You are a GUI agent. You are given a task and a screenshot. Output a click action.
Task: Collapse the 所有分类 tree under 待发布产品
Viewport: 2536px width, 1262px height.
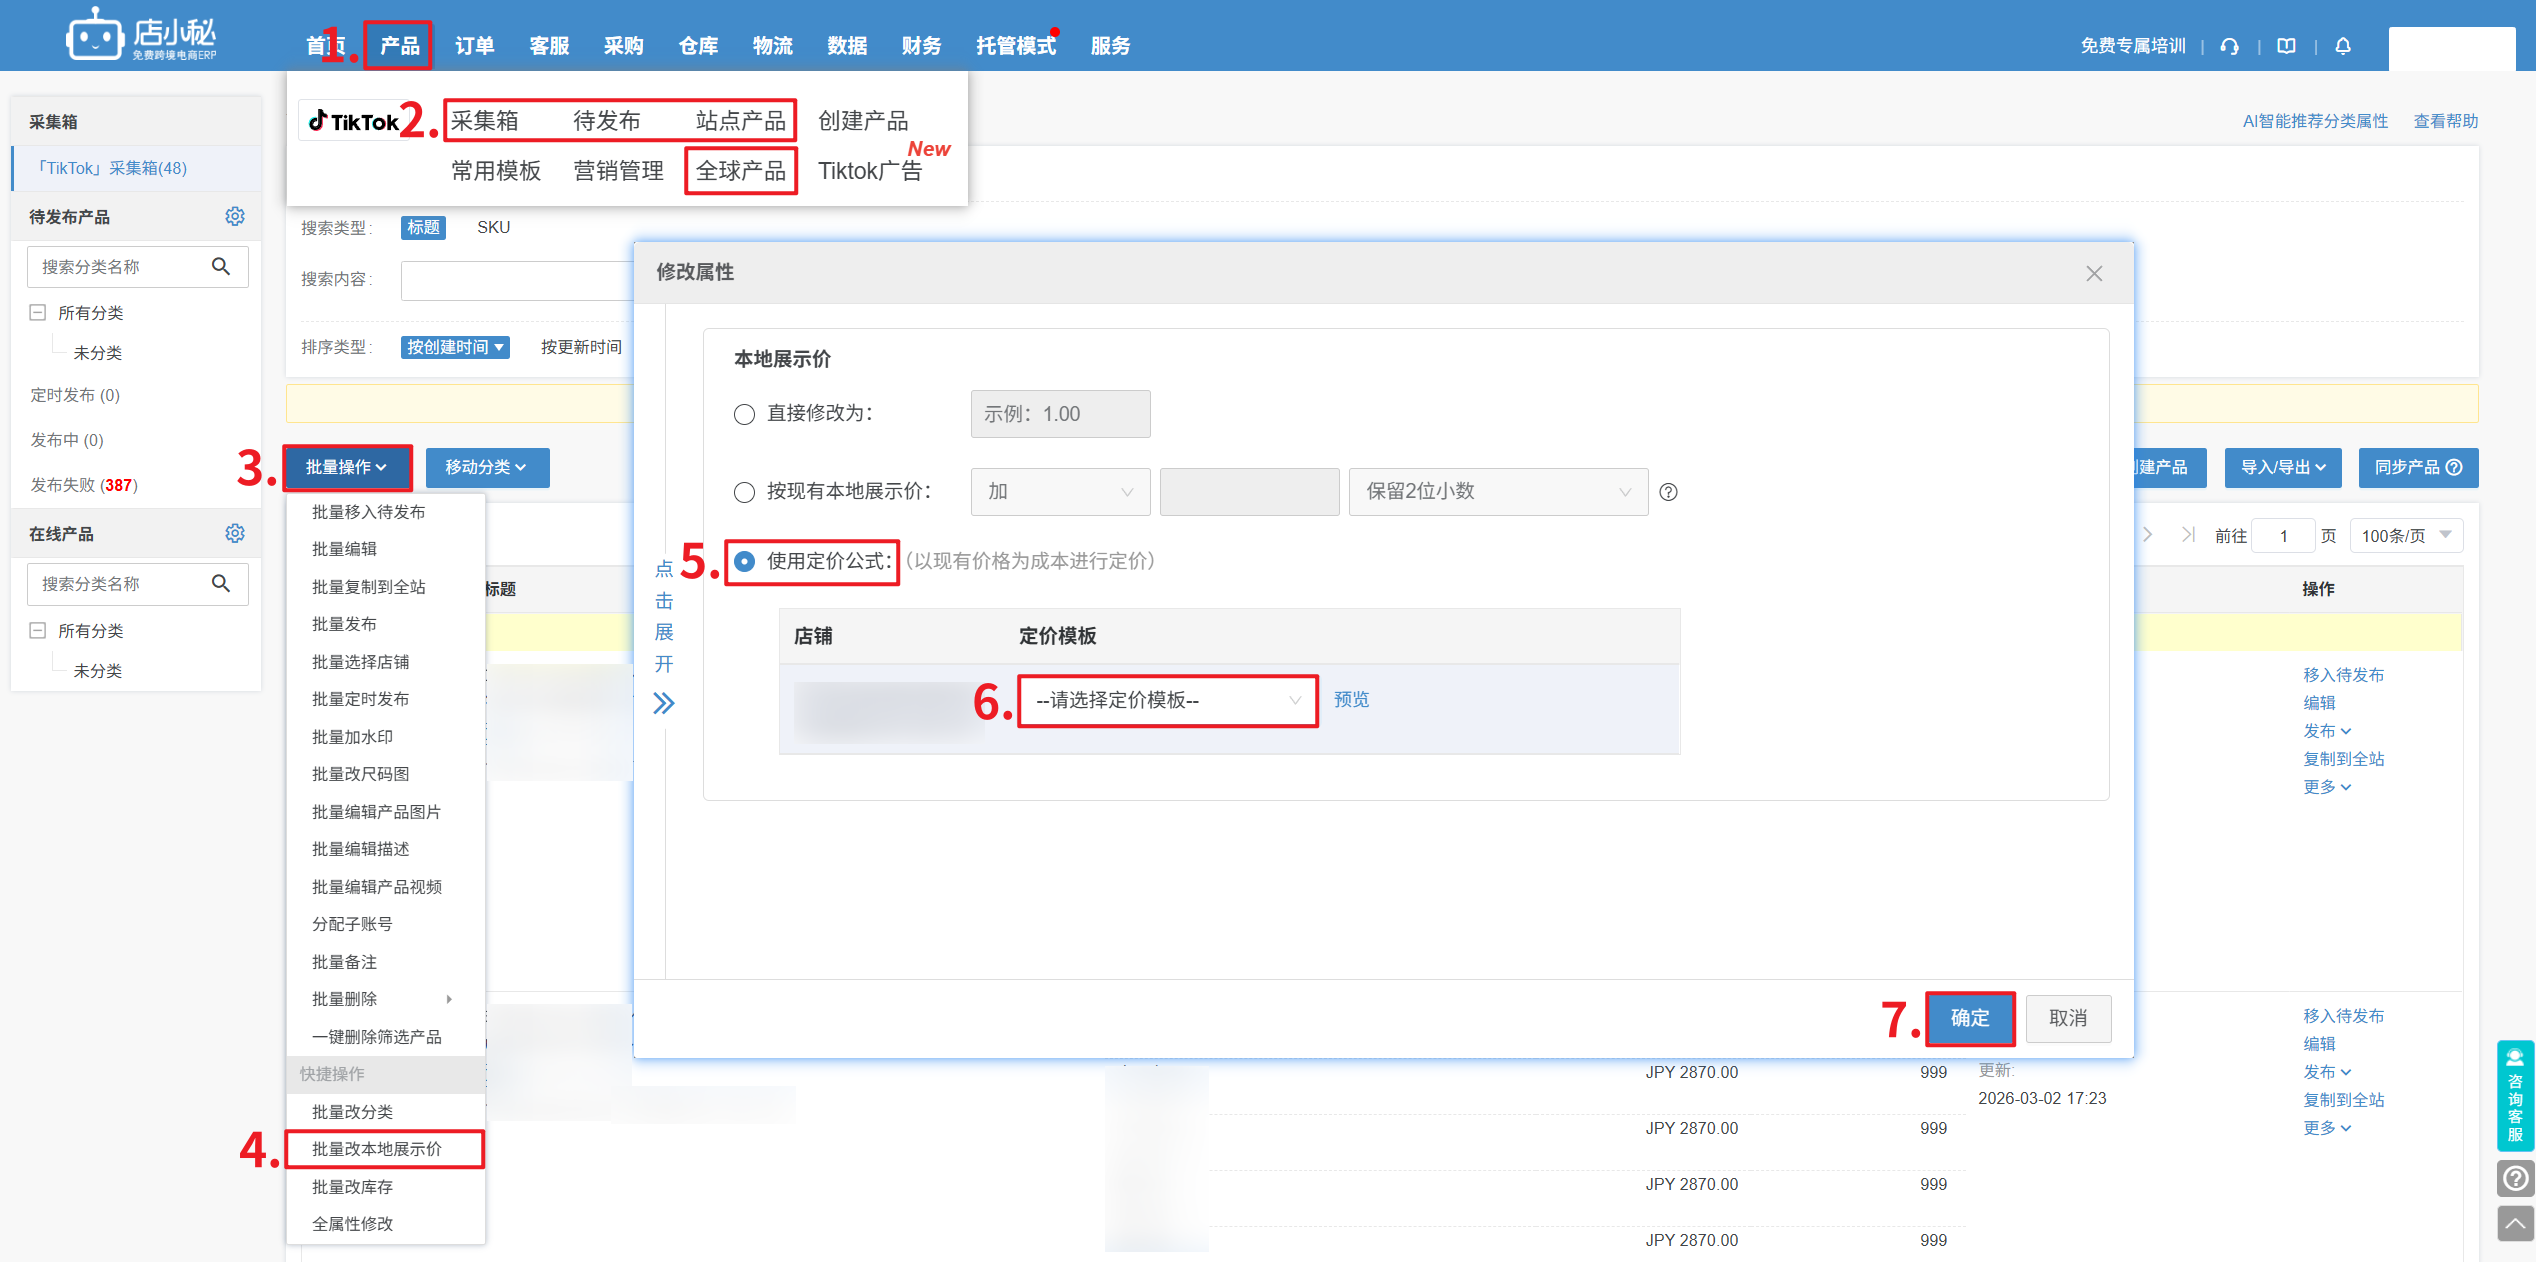(x=38, y=313)
